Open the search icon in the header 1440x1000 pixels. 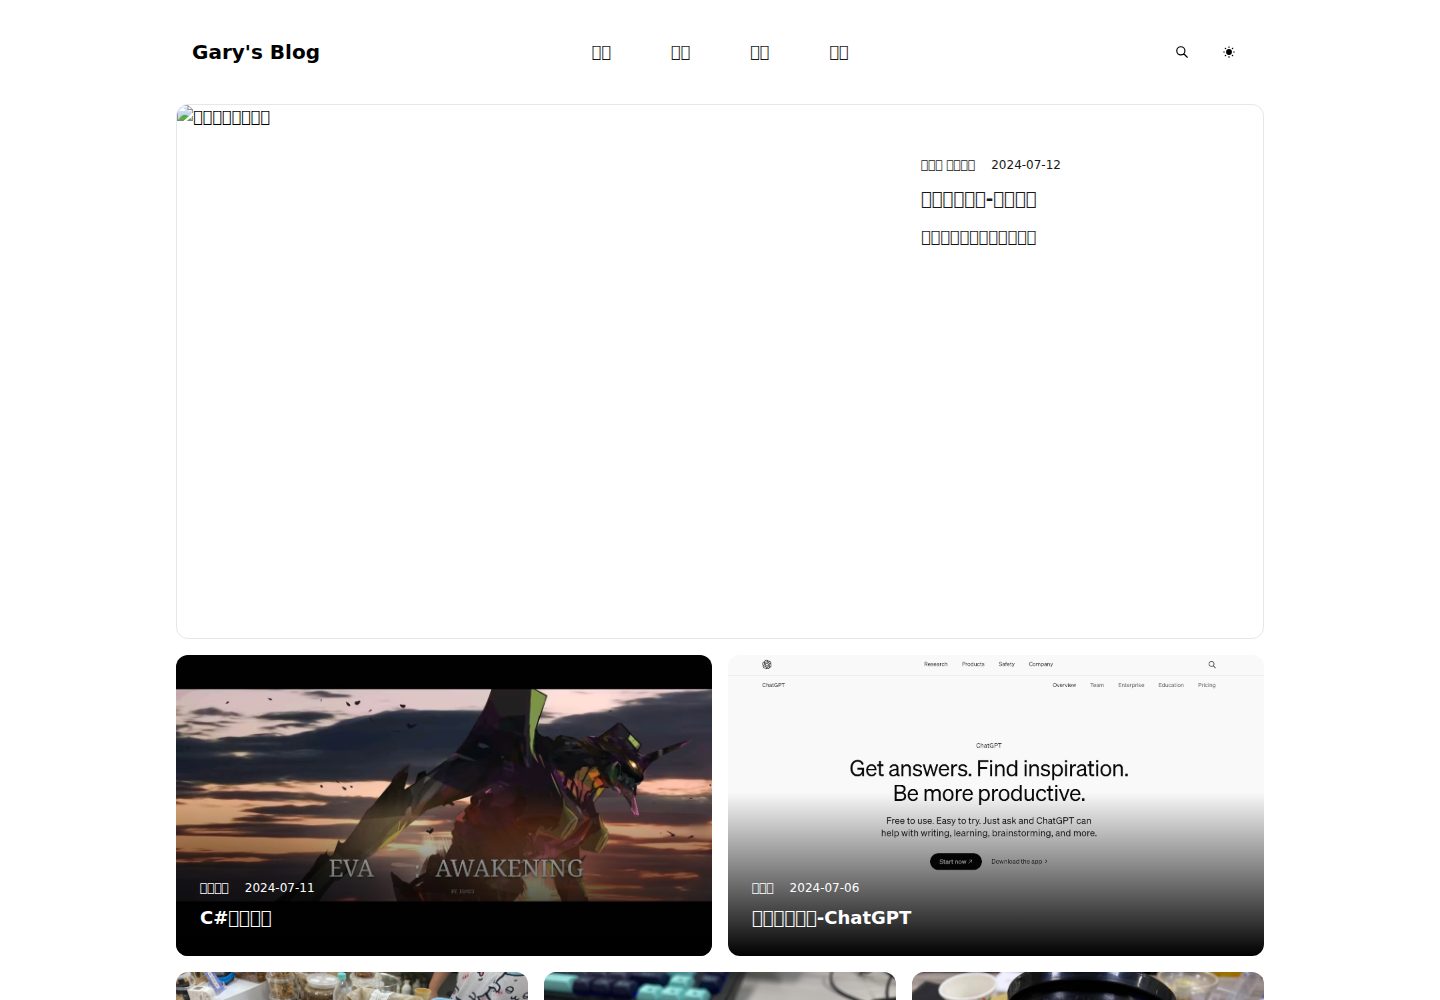pos(1182,52)
